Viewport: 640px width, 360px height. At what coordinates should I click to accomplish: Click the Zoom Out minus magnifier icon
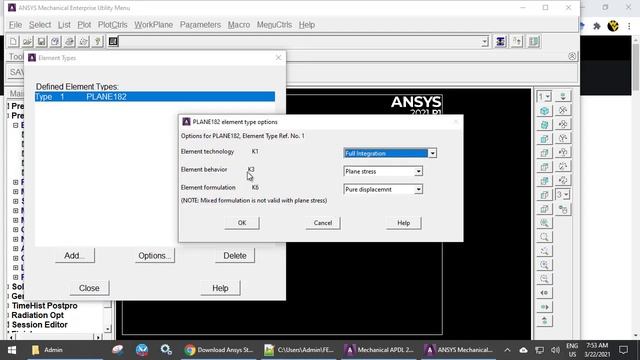pyautogui.click(x=544, y=279)
